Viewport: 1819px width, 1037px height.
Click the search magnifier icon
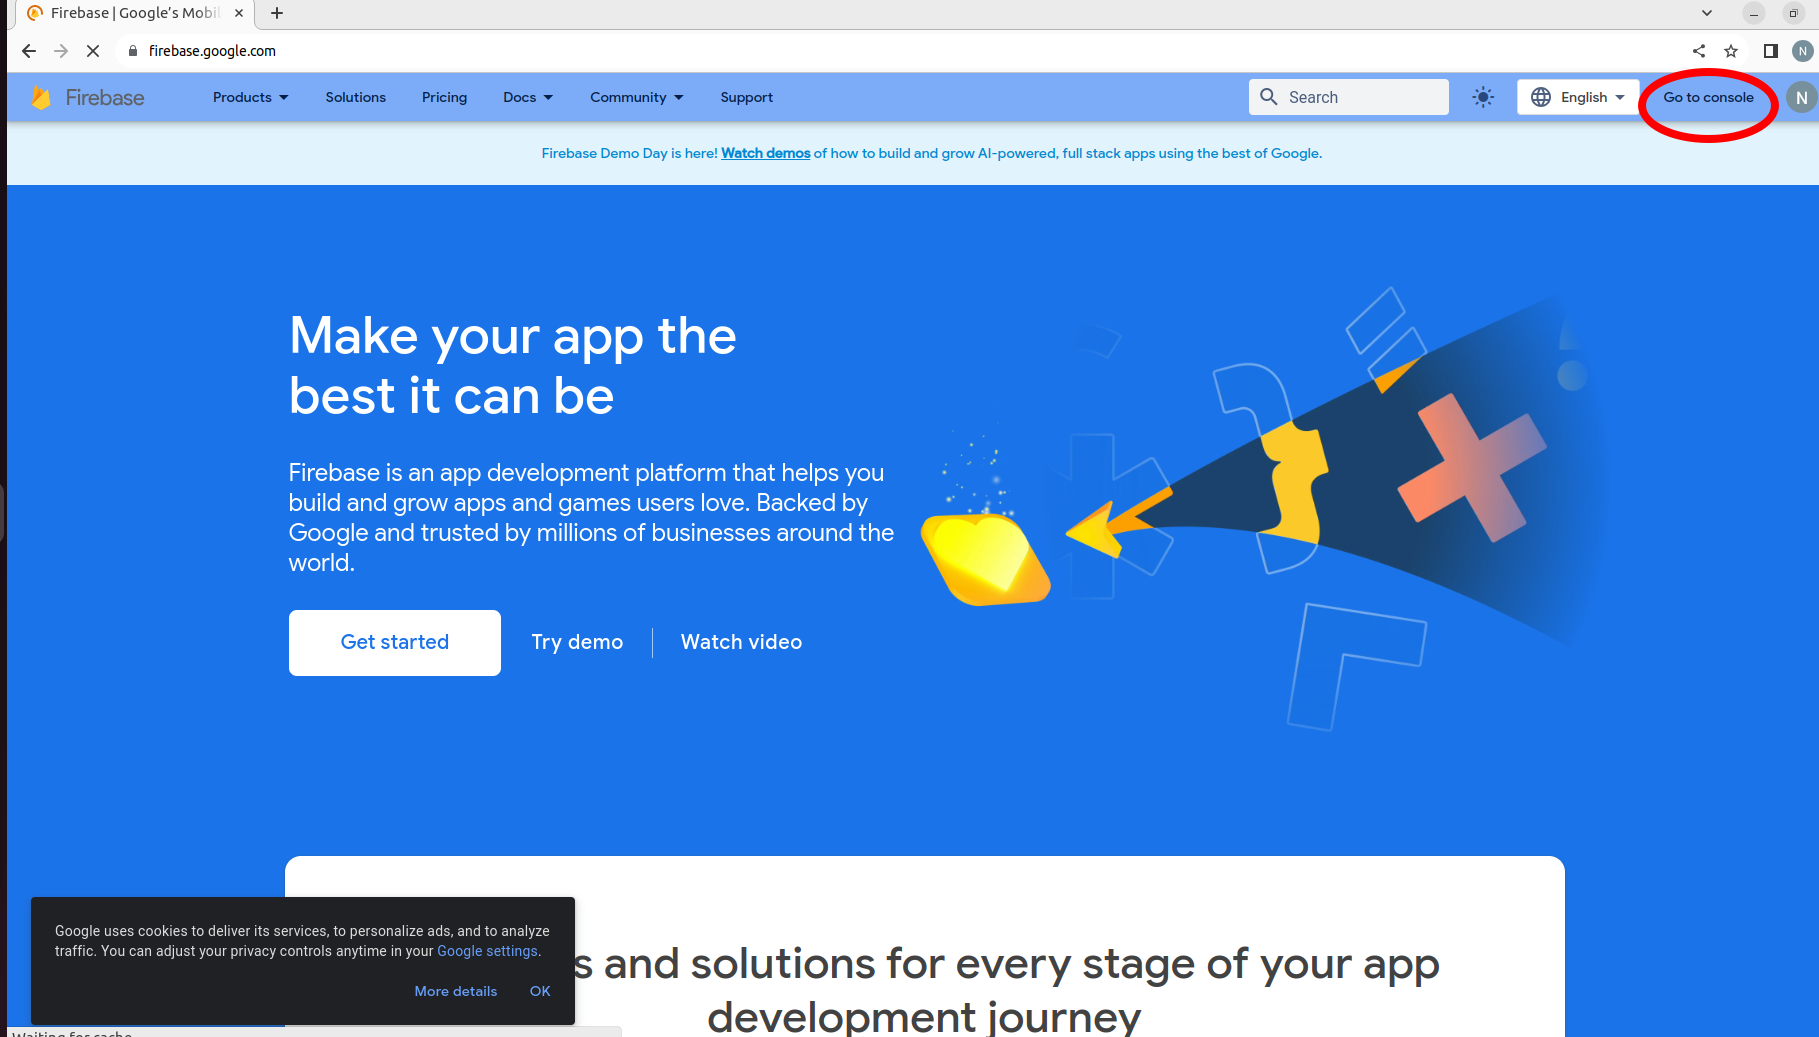1268,97
